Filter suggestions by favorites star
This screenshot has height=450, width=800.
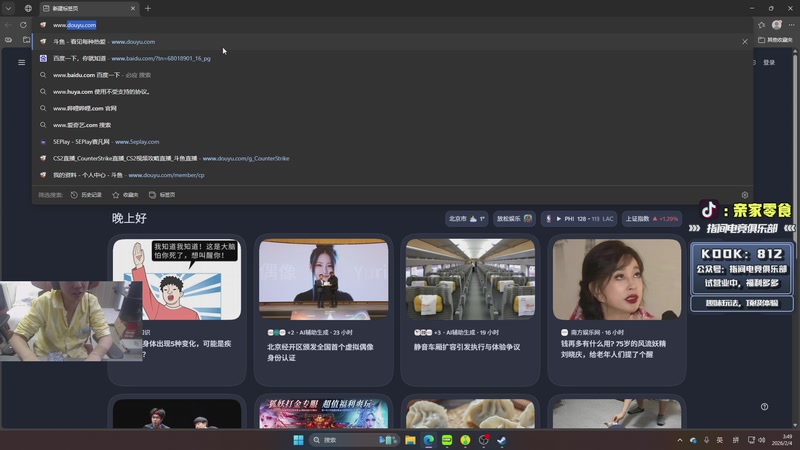click(126, 195)
